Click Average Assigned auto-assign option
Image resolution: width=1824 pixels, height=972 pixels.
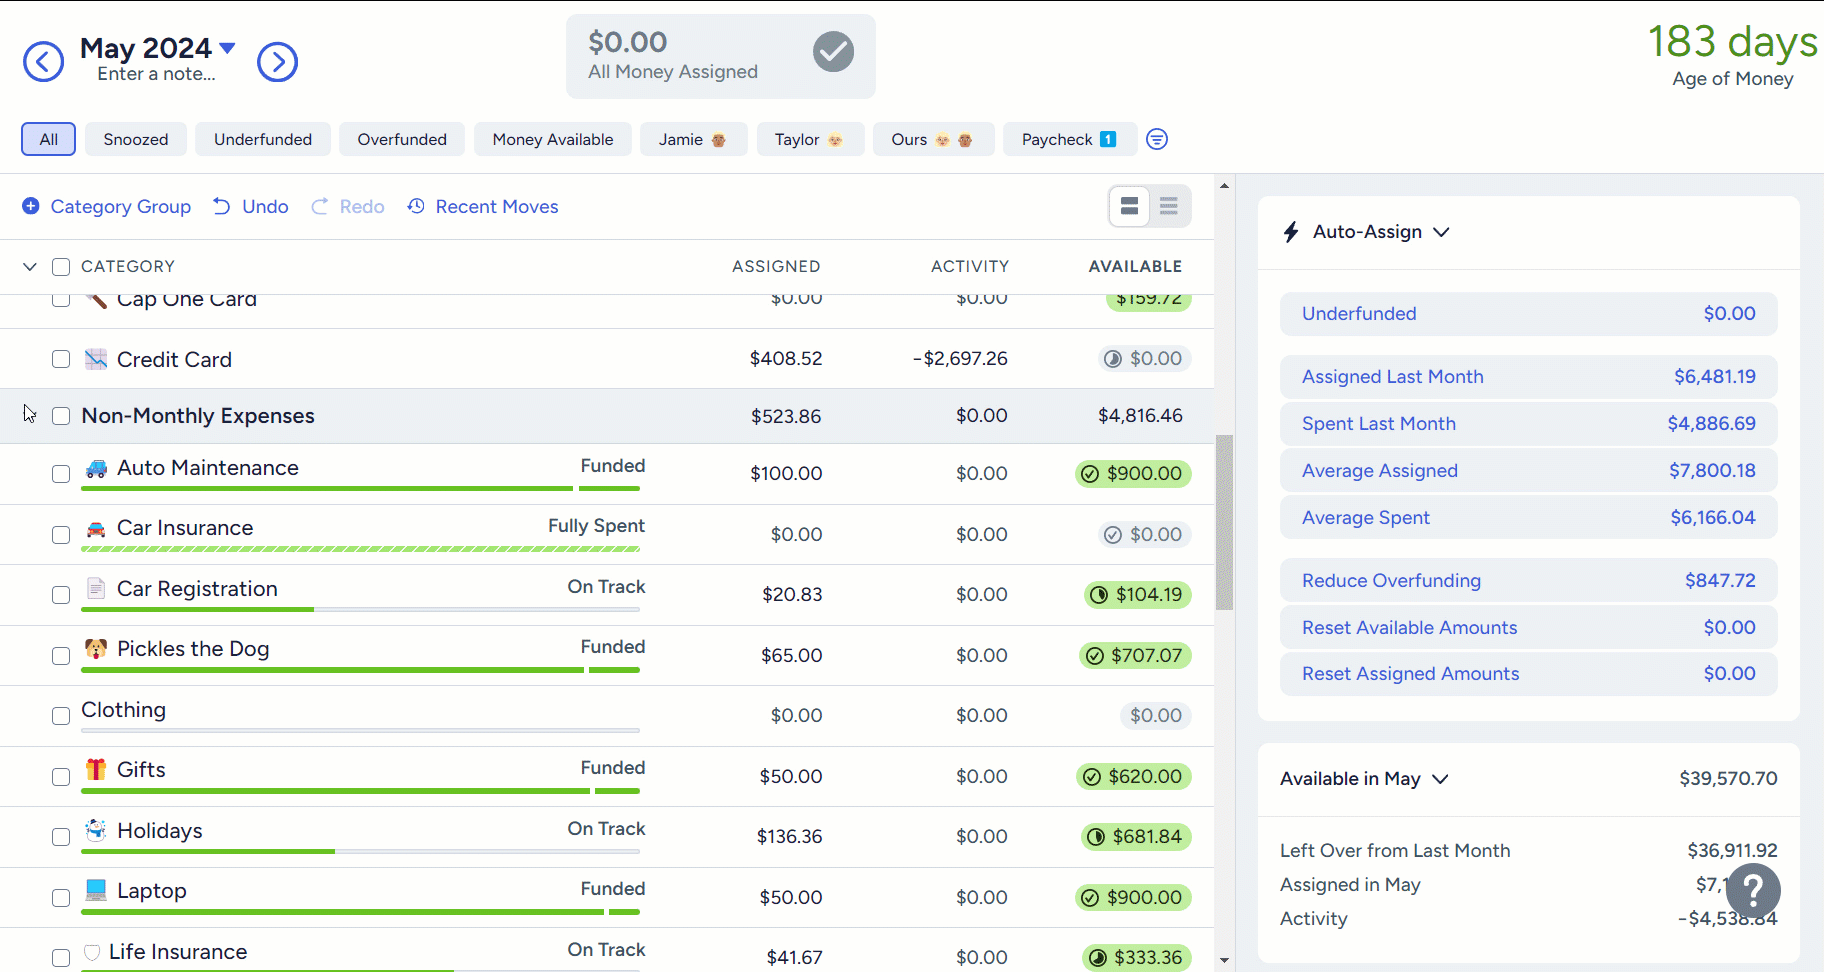point(1529,471)
